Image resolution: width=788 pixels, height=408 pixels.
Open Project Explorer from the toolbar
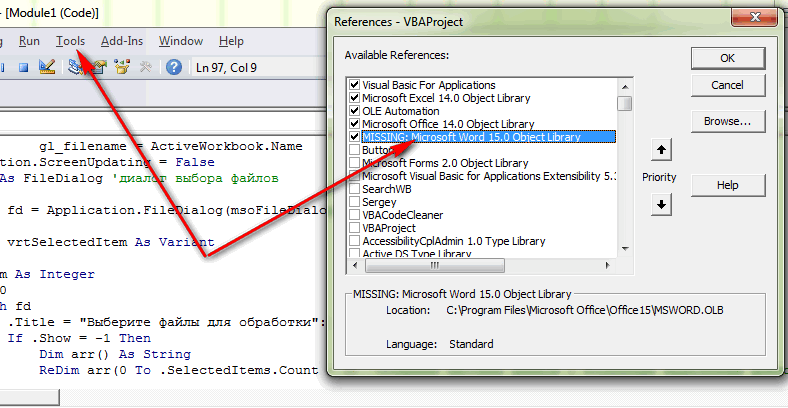[x=77, y=67]
